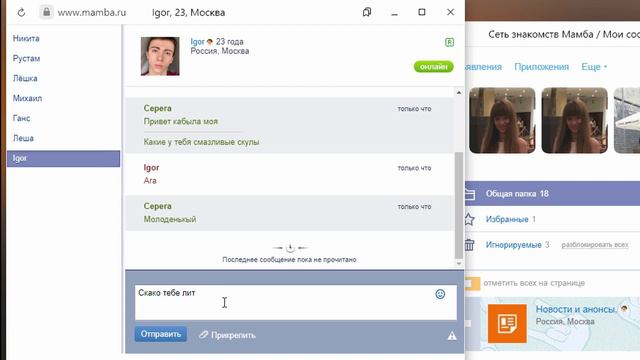Reload the page with the refresh icon
640x360 pixels.
pyautogui.click(x=21, y=13)
